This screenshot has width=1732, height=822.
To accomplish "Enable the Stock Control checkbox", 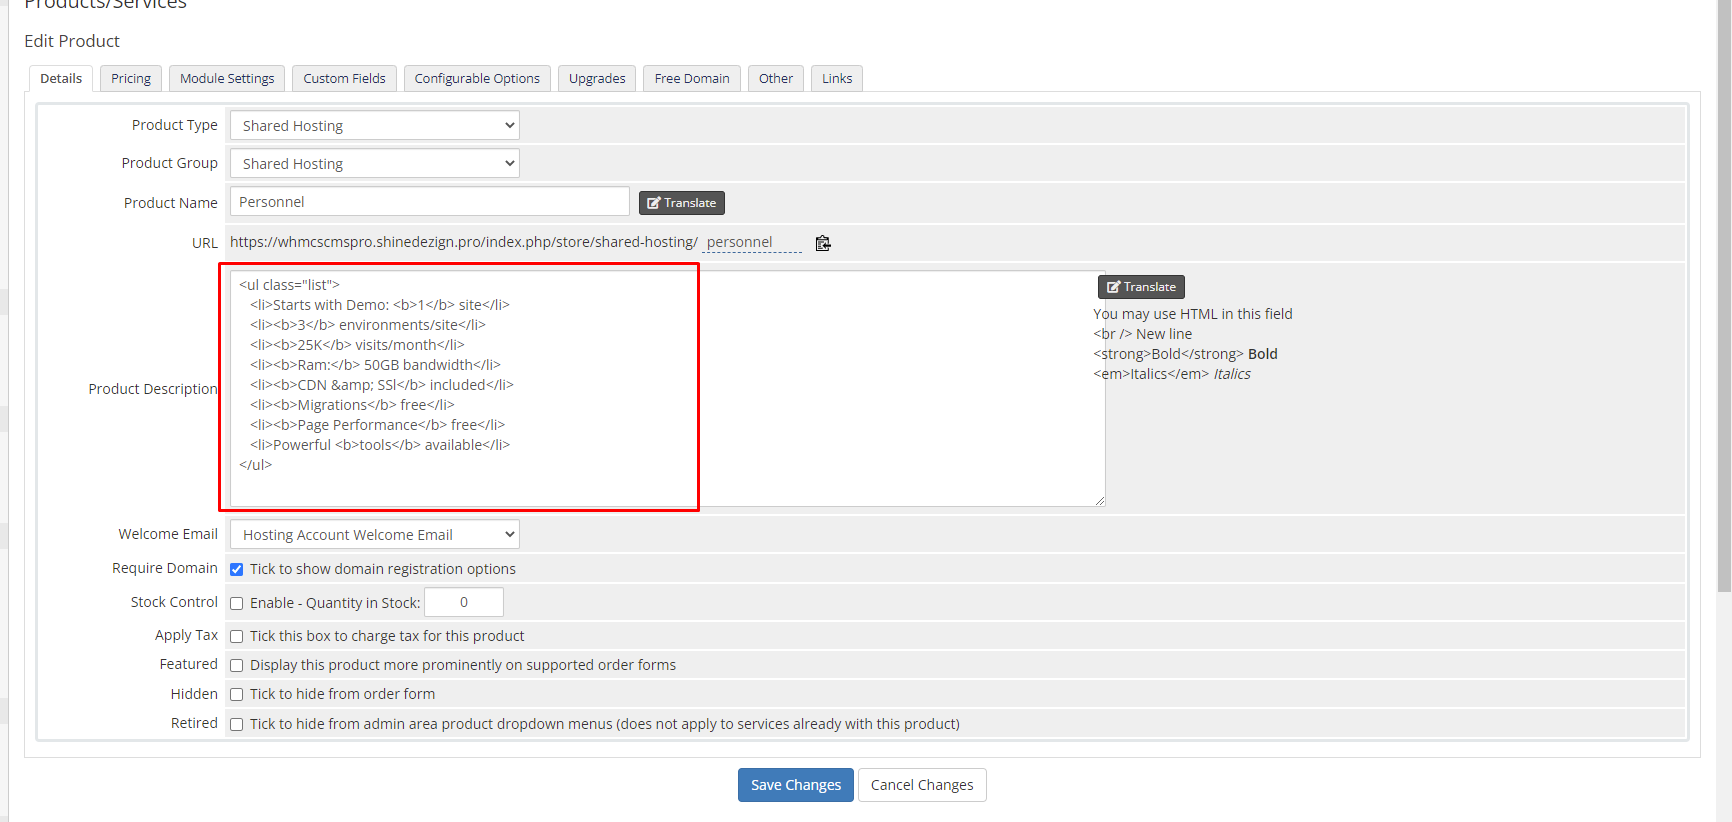I will point(237,603).
